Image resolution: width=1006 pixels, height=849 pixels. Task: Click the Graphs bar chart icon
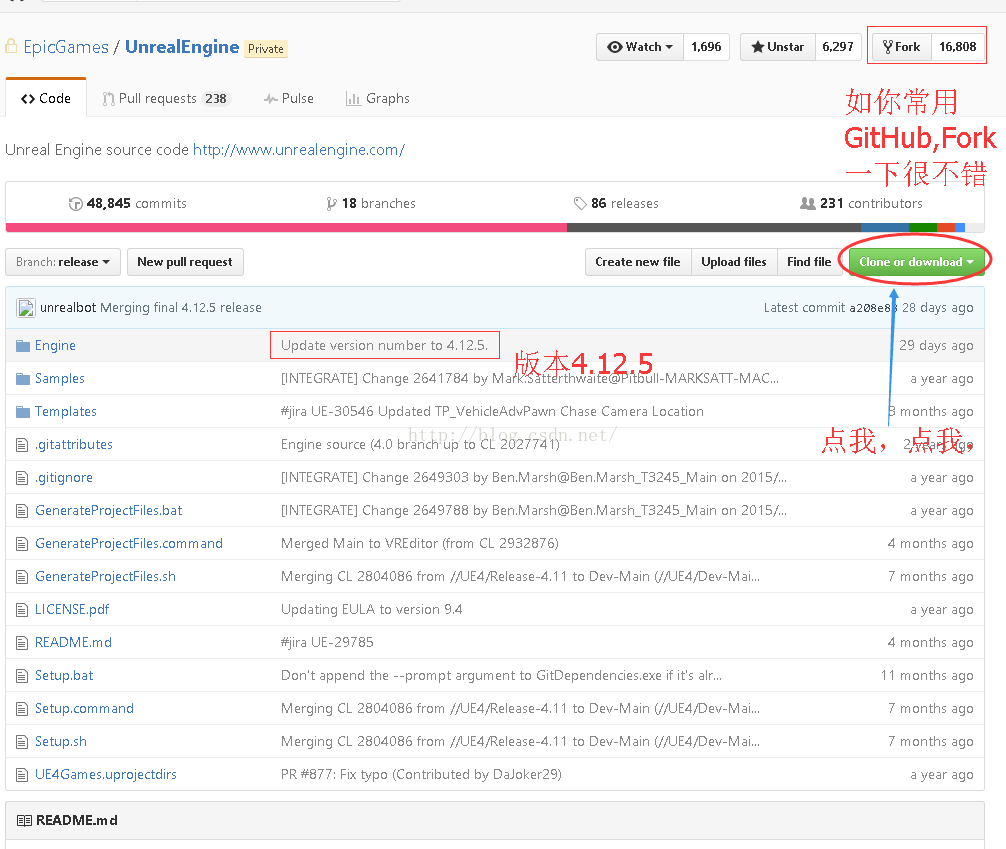[353, 99]
